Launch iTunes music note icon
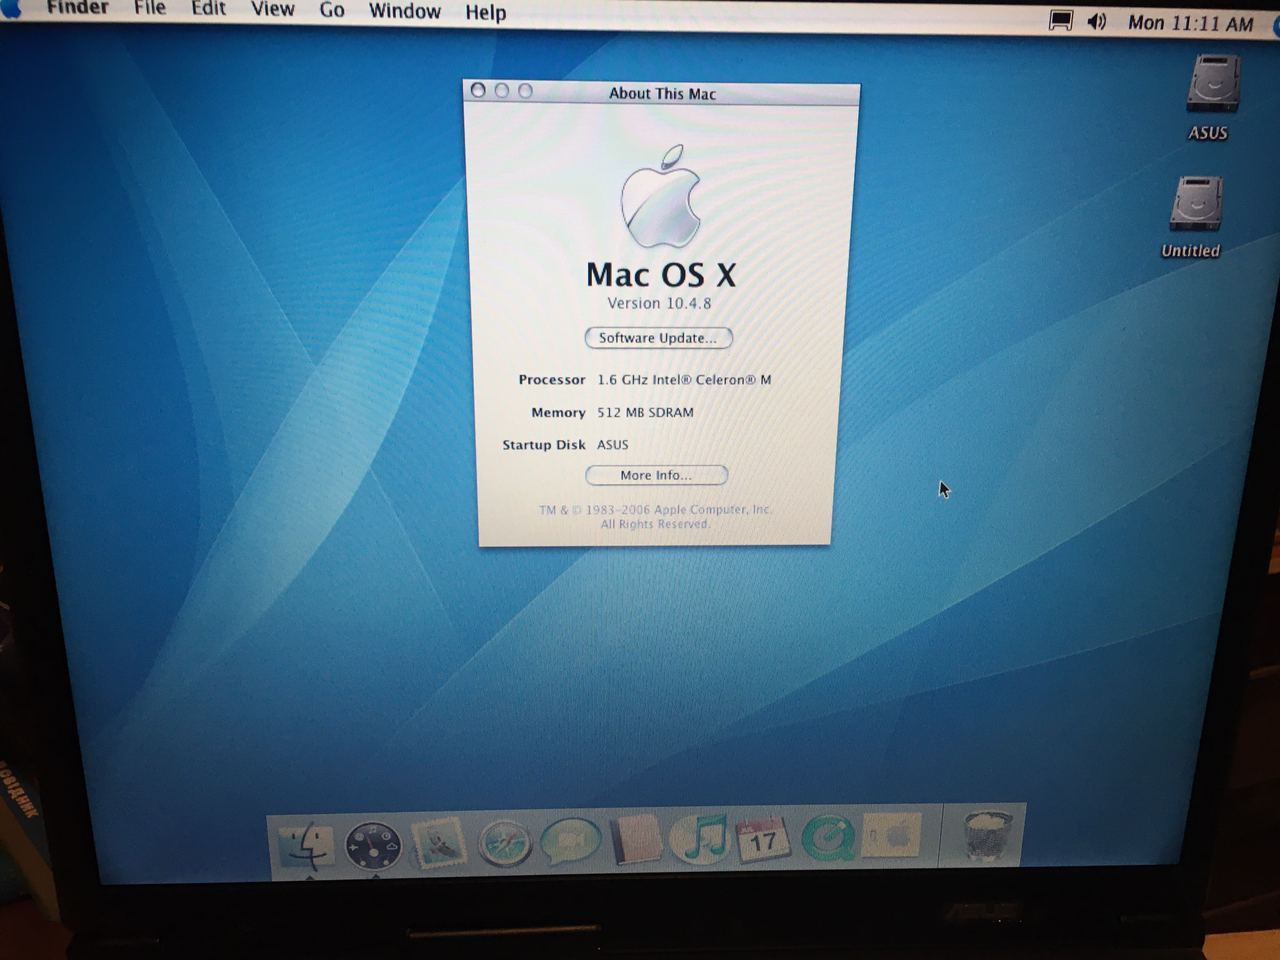Image resolution: width=1280 pixels, height=960 pixels. pyautogui.click(x=700, y=838)
